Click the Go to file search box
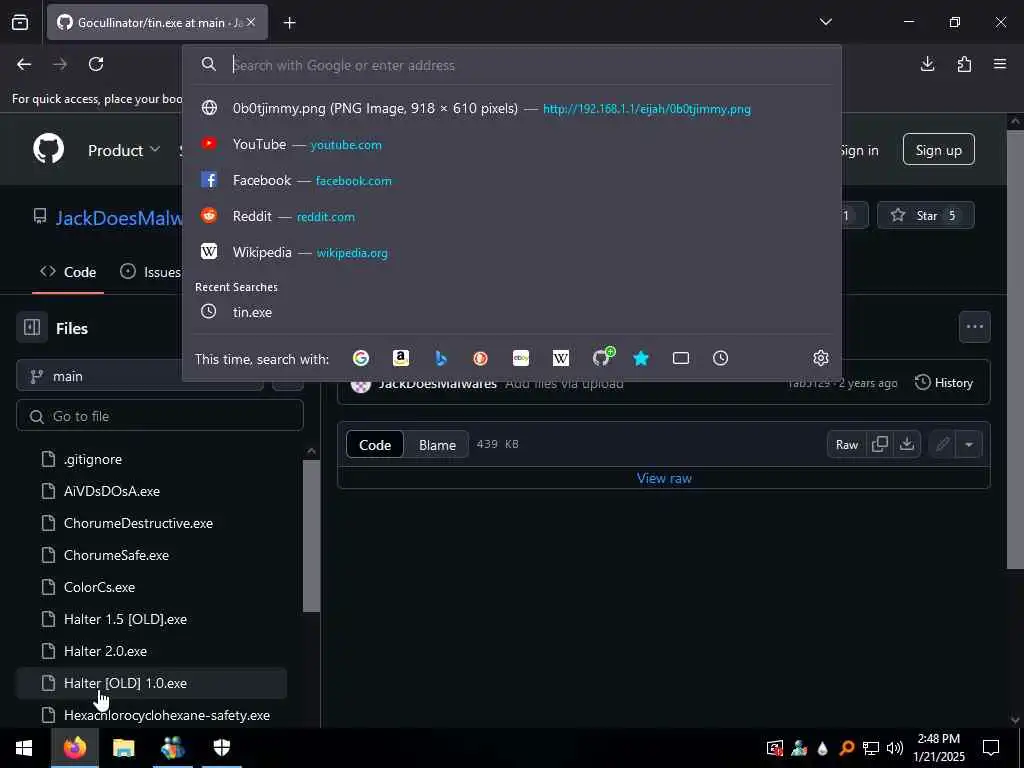The height and width of the screenshot is (768, 1024). pyautogui.click(x=160, y=416)
